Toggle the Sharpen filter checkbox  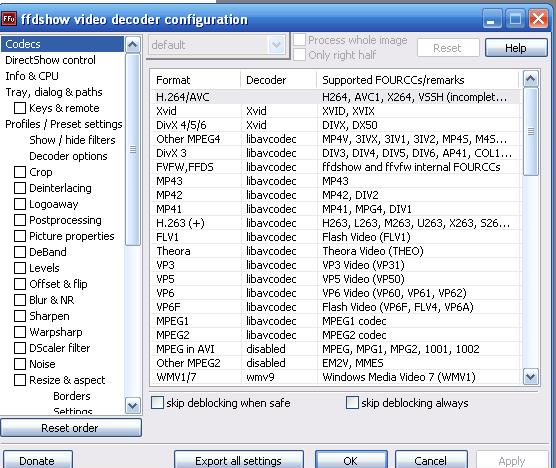coord(20,316)
